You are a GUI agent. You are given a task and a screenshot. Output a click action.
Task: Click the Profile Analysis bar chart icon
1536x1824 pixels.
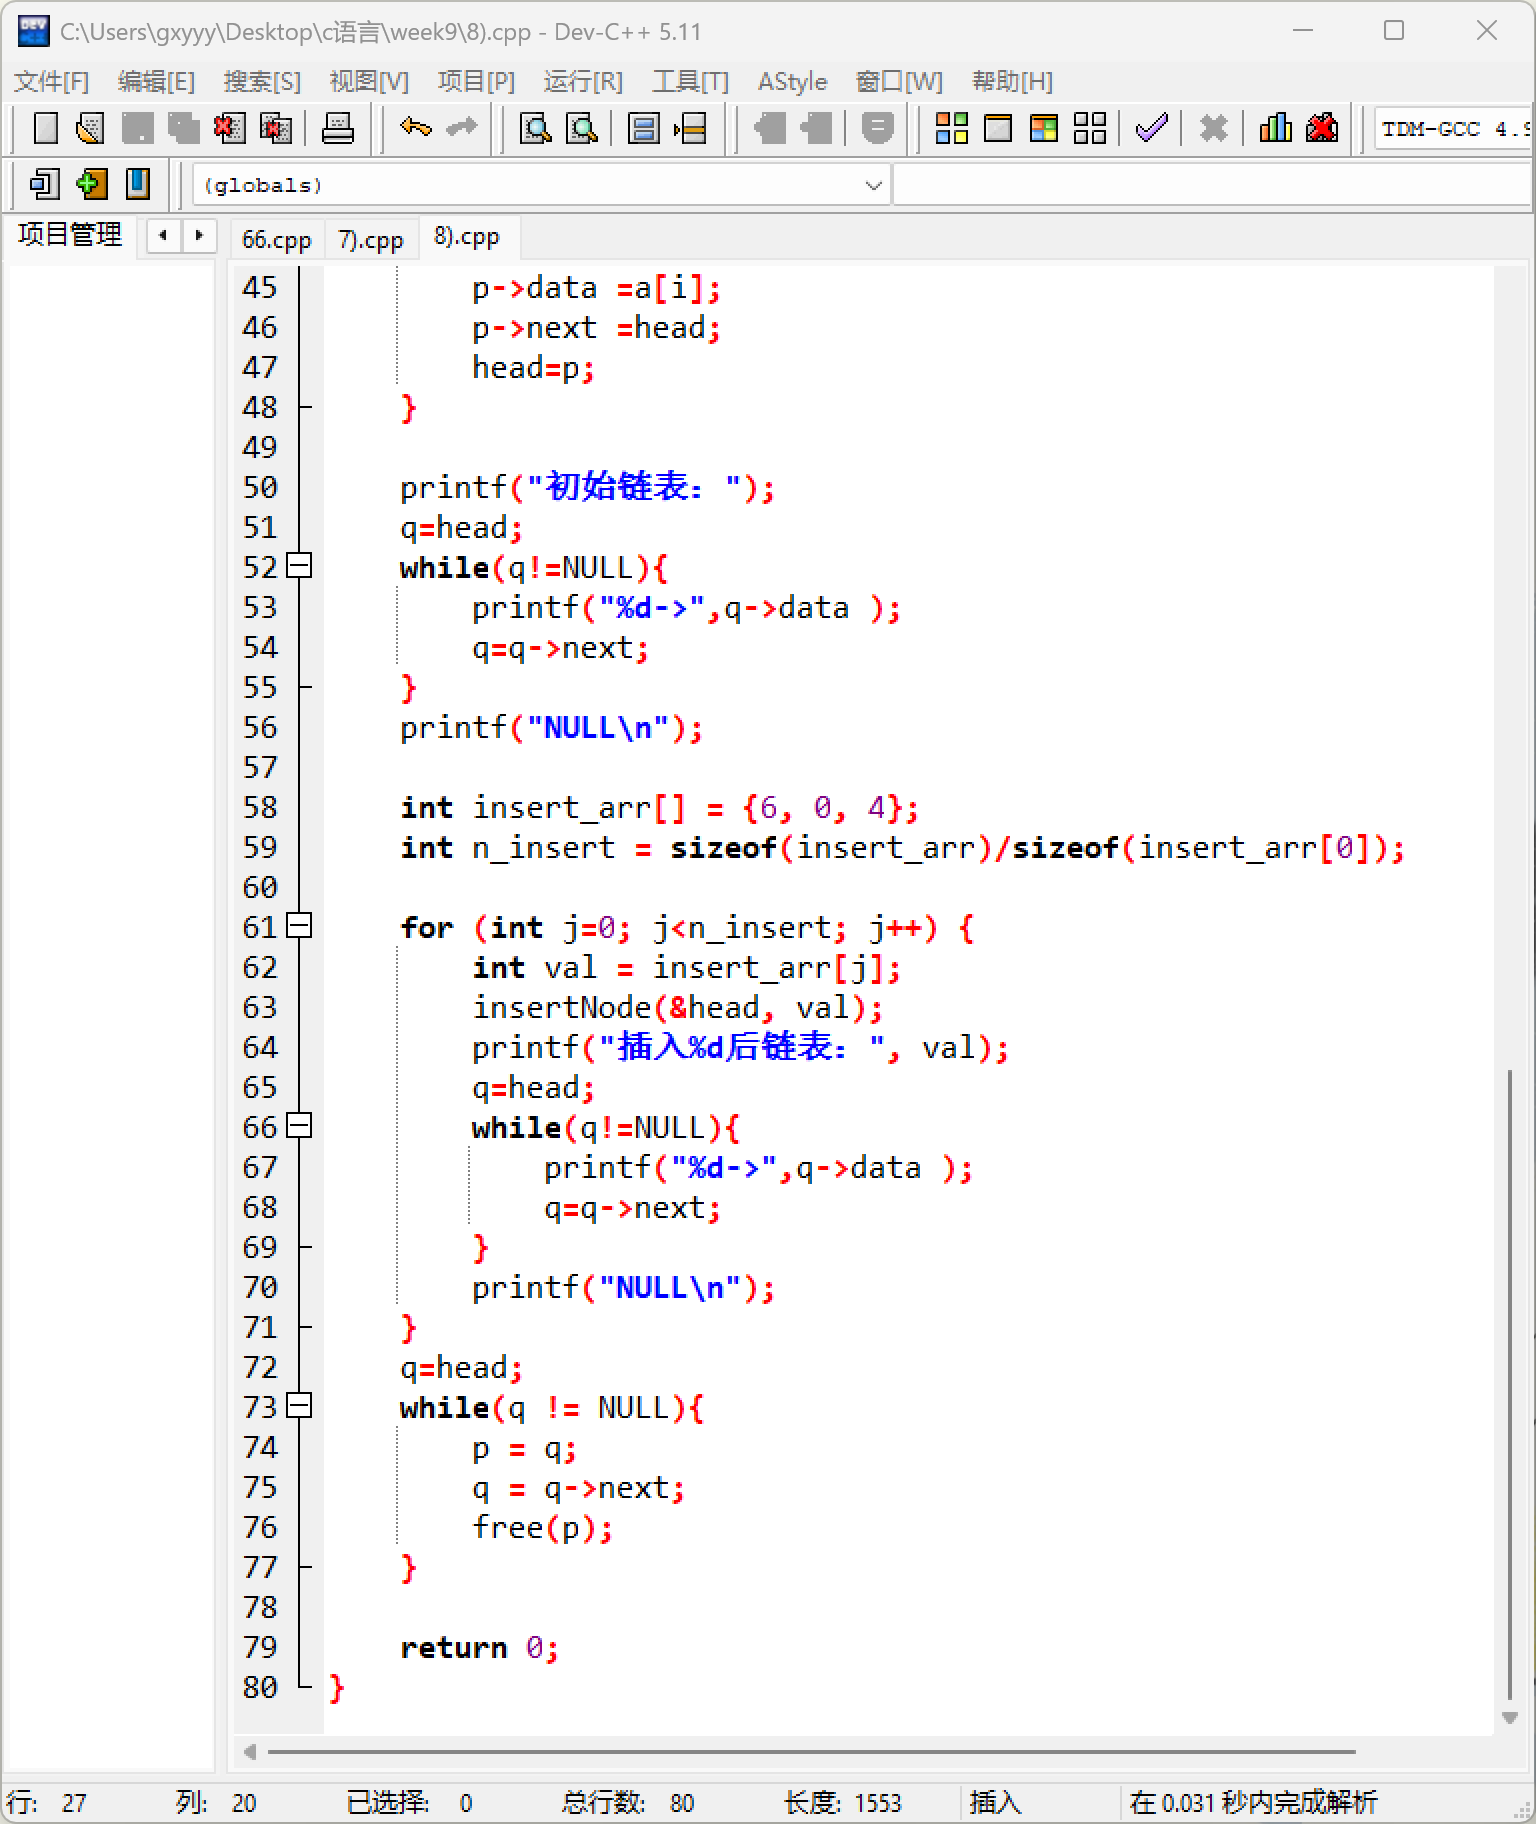click(1275, 128)
